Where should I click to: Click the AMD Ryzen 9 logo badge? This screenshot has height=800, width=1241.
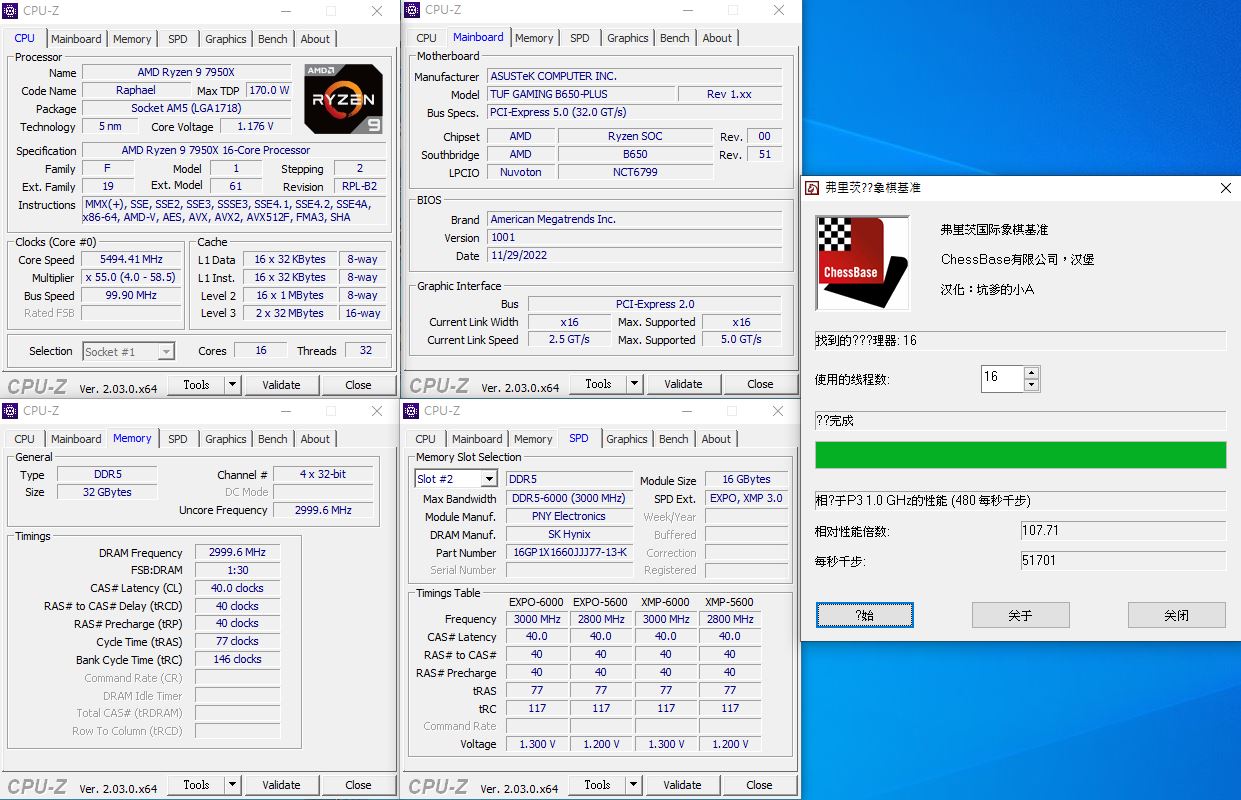click(344, 99)
